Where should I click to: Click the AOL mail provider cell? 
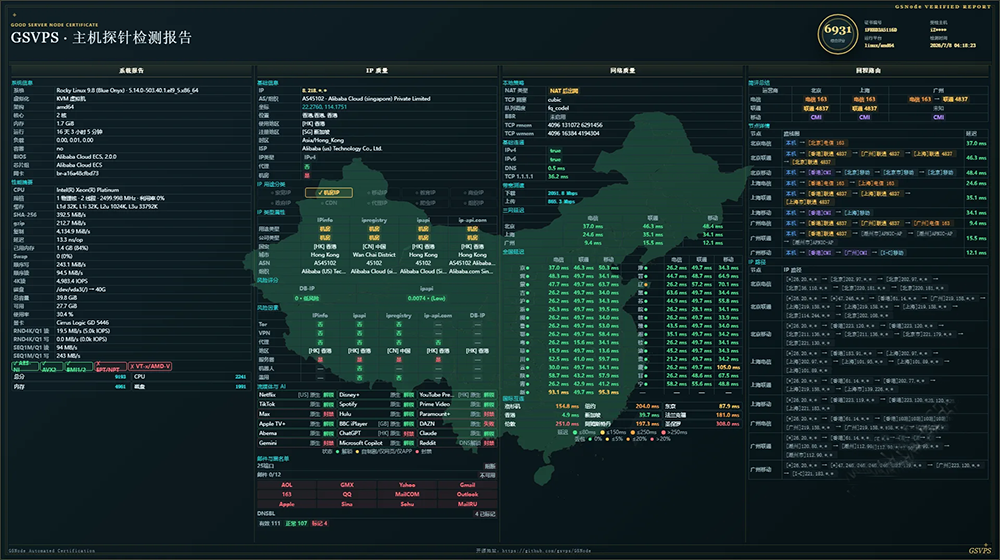[x=286, y=485]
